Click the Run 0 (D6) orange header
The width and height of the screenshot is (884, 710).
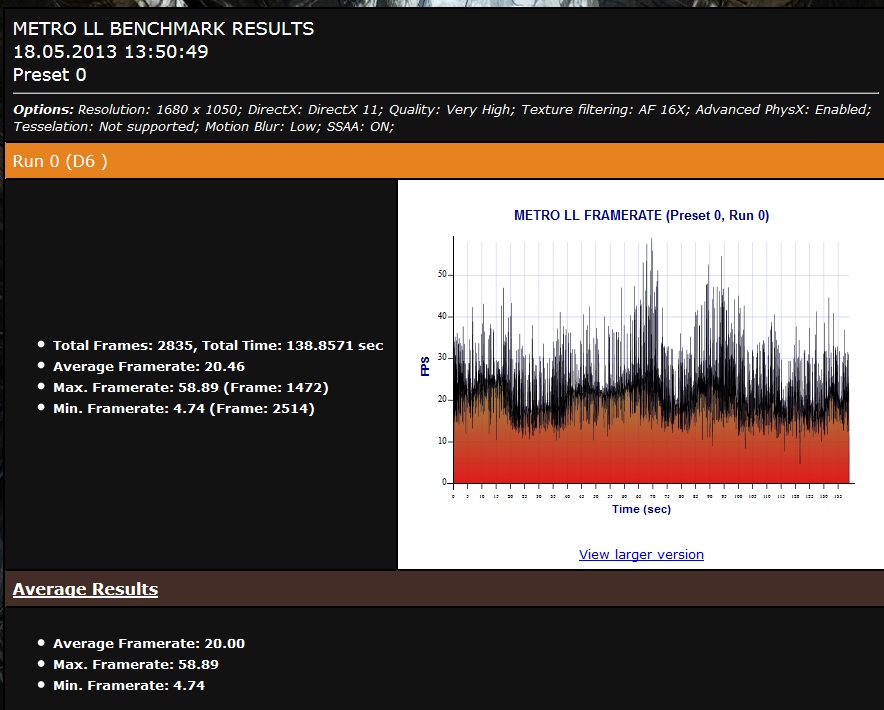click(444, 161)
